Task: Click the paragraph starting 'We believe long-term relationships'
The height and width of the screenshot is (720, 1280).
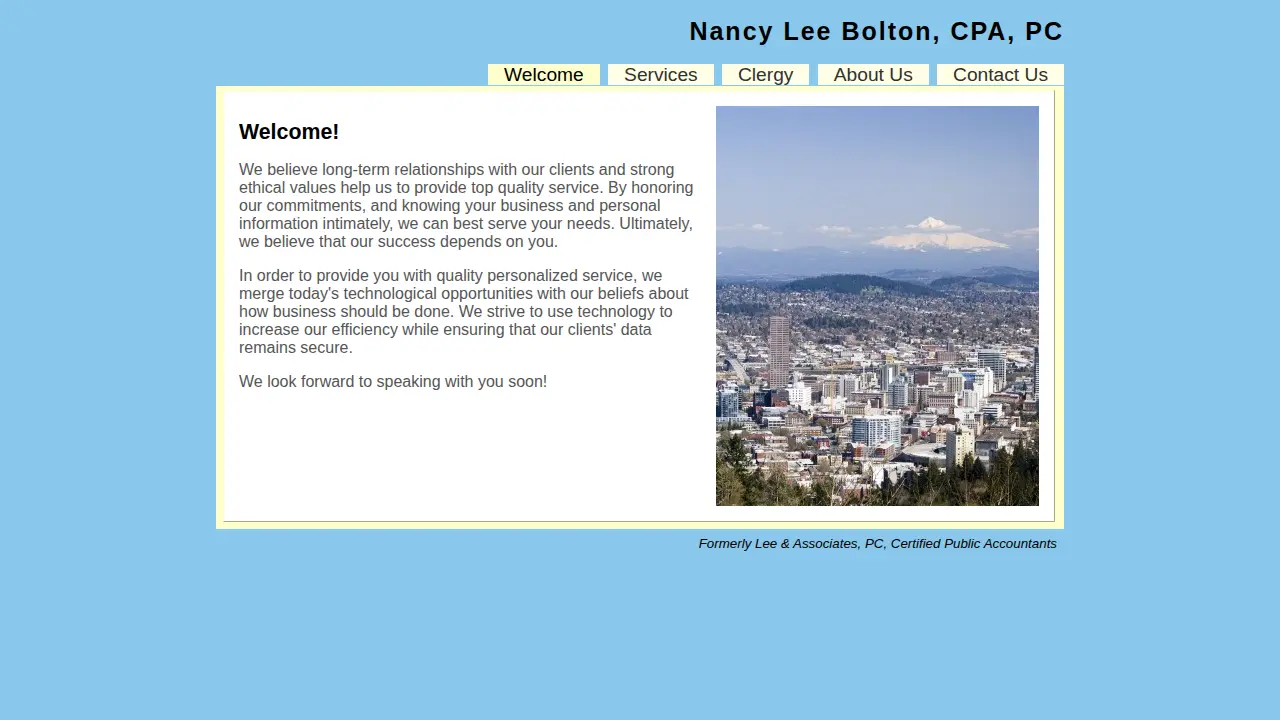Action: (467, 206)
